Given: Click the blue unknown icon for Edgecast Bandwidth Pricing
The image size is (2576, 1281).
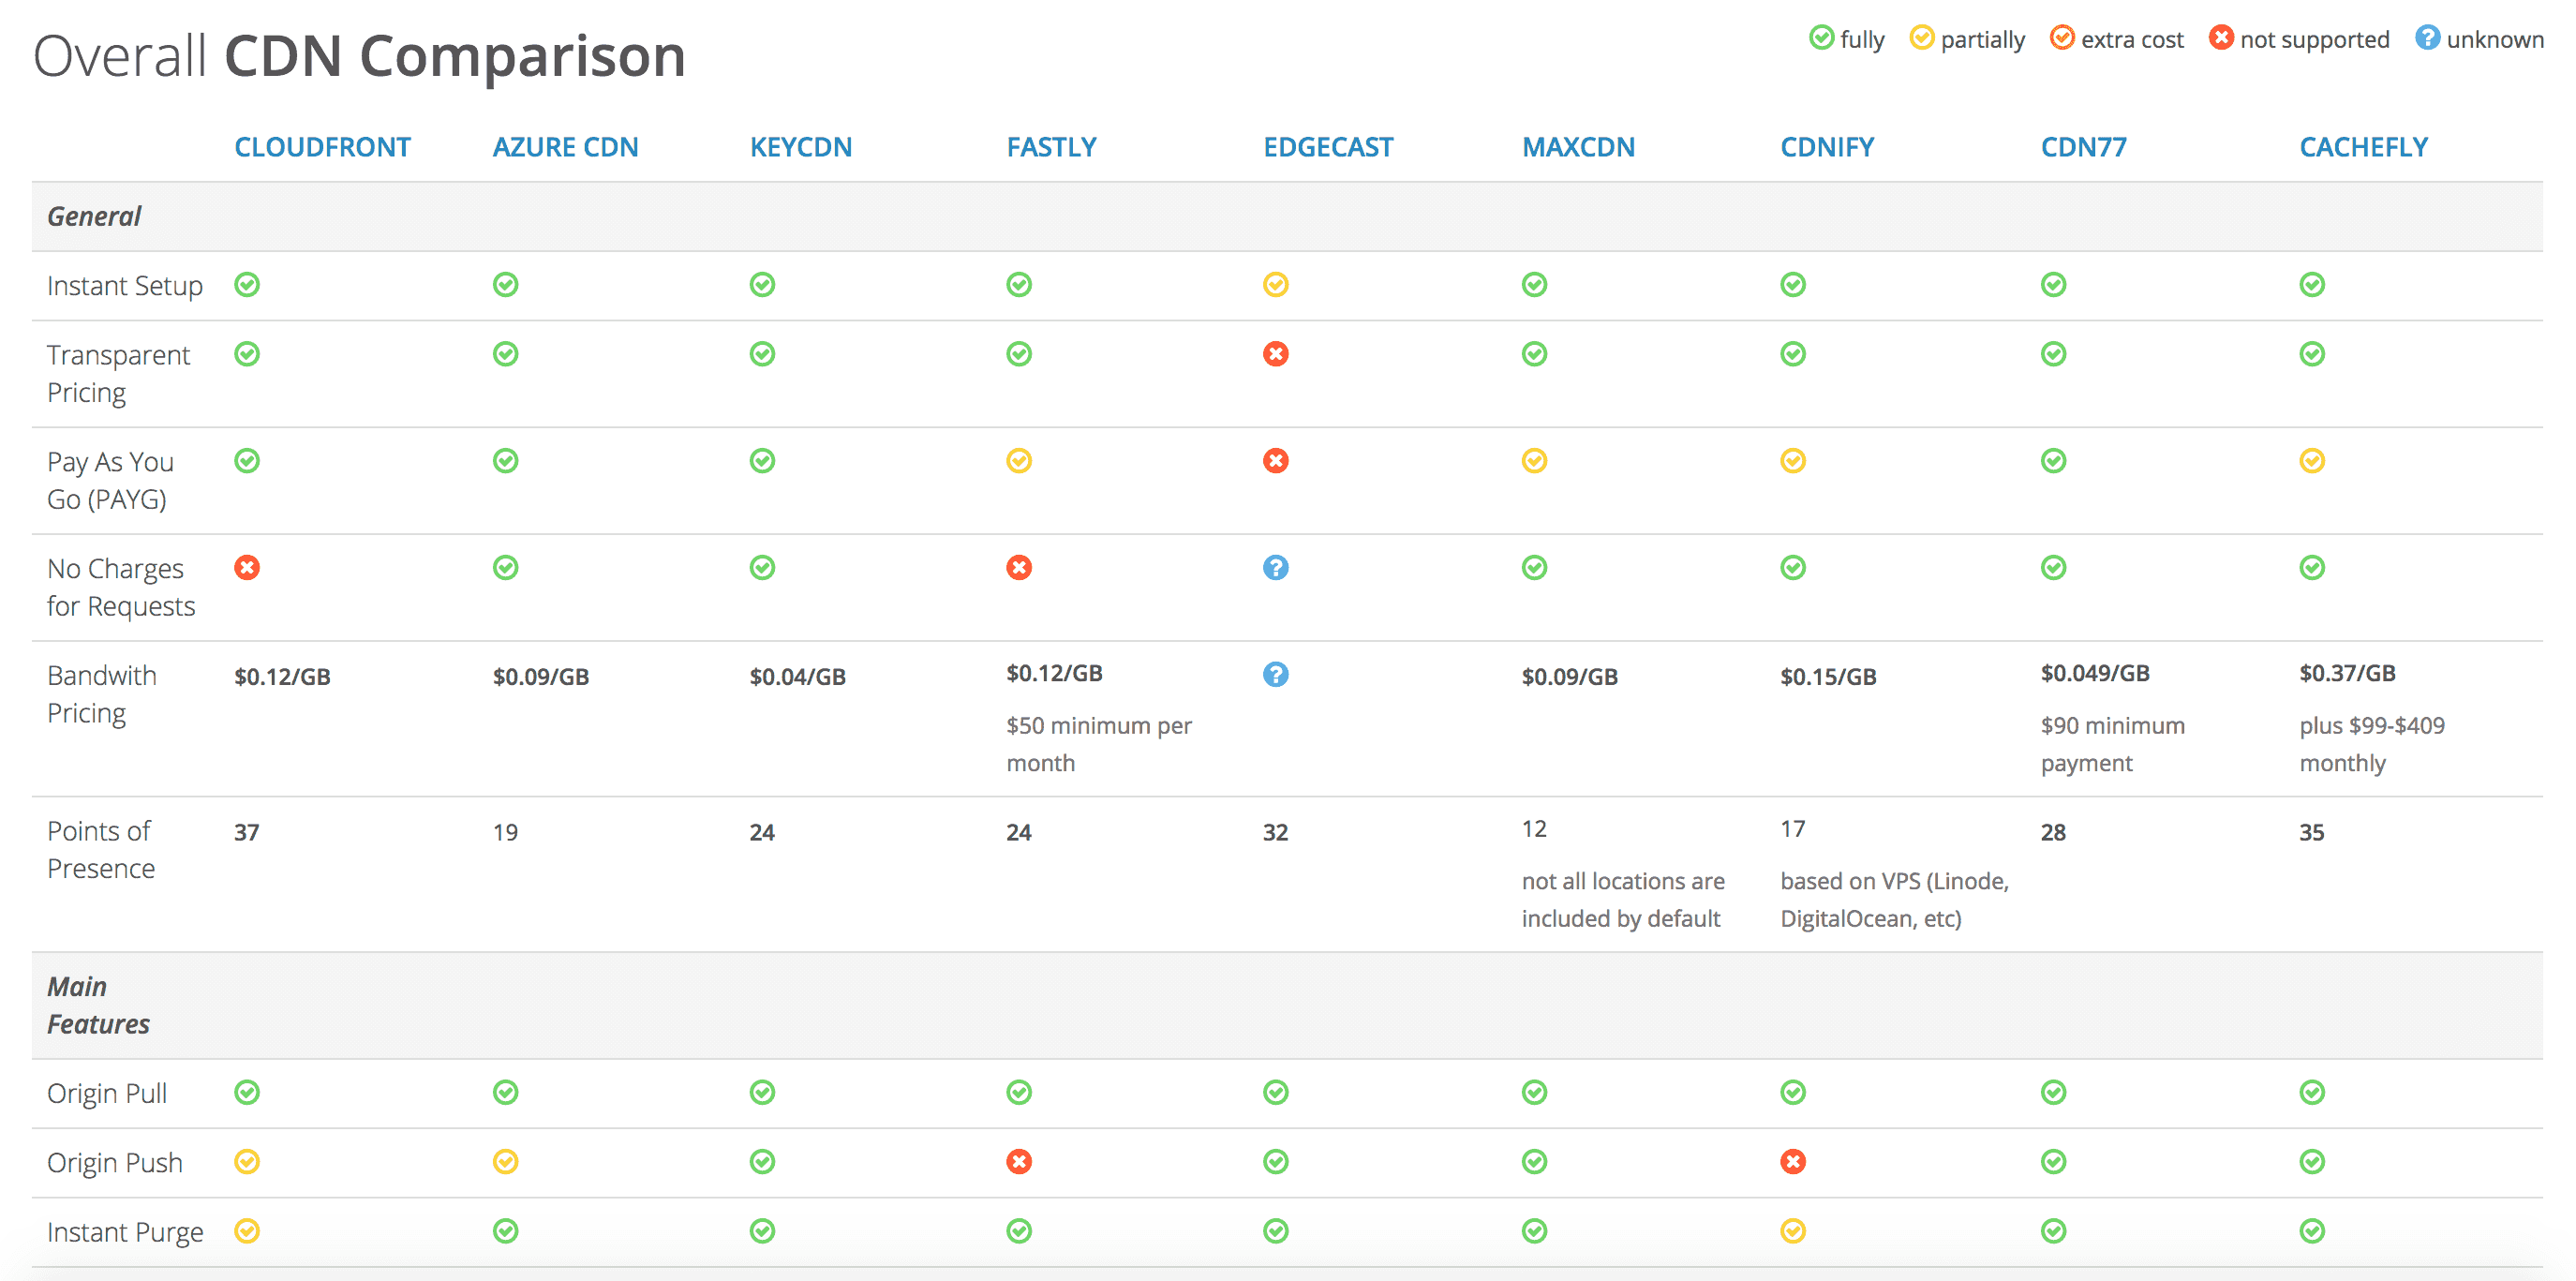Looking at the screenshot, I should (x=1275, y=675).
